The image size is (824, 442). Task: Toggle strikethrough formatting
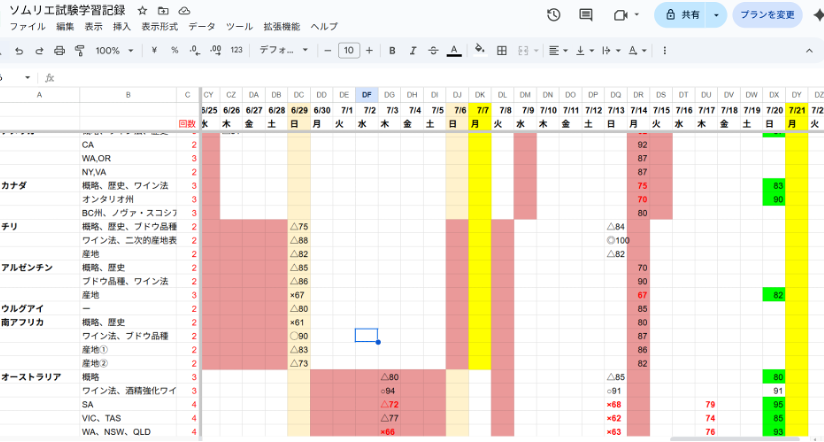pos(432,50)
